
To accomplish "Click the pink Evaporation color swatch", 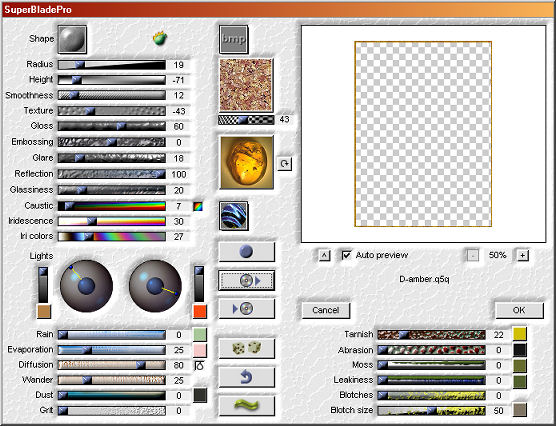I will [200, 350].
